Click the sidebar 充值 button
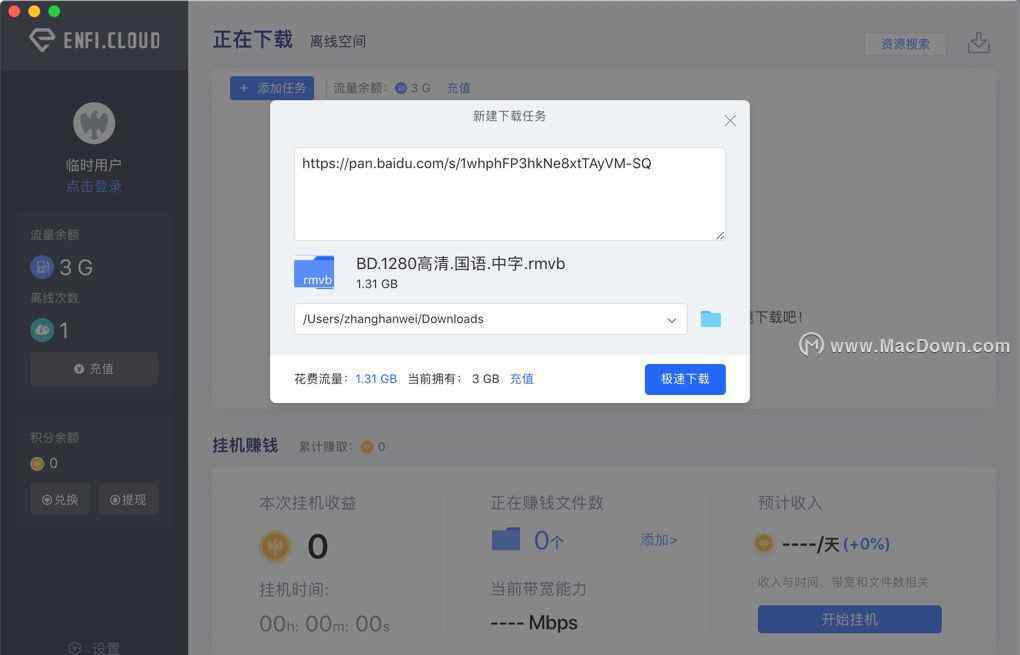This screenshot has width=1020, height=655. pyautogui.click(x=94, y=369)
